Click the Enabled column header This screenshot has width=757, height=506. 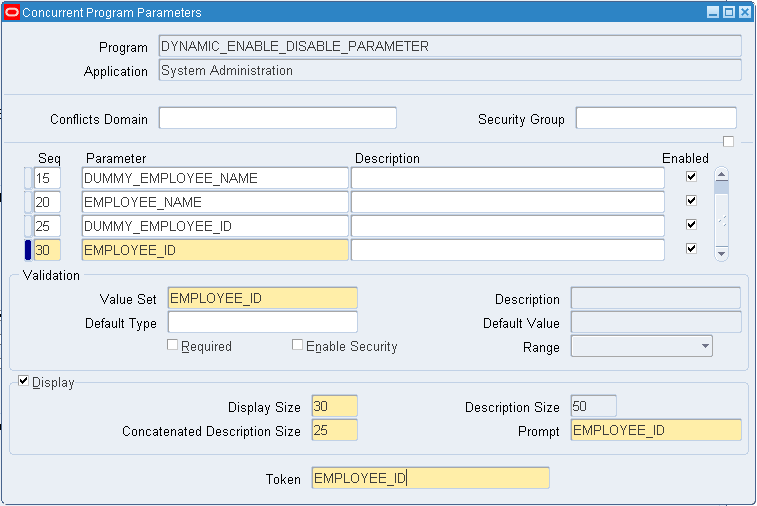coord(685,158)
